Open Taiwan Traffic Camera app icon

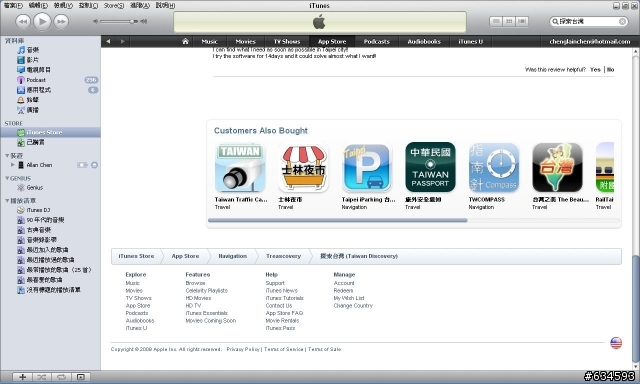[240, 167]
